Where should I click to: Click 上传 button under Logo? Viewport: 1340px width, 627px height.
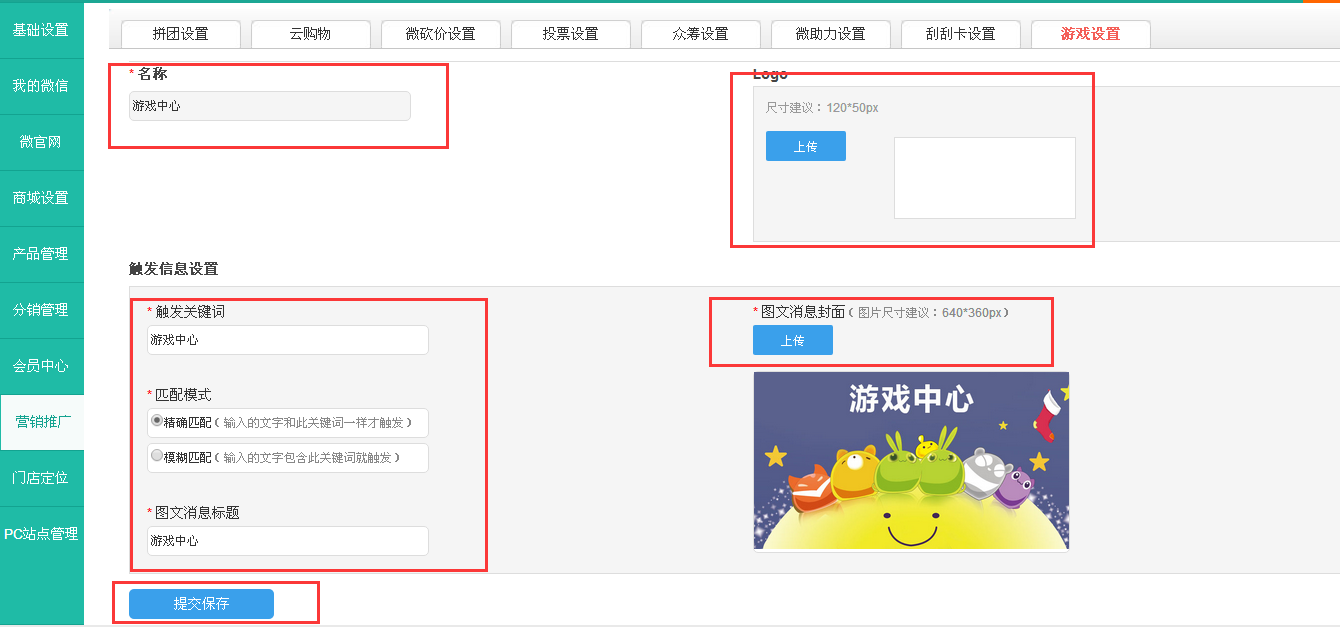pos(806,146)
